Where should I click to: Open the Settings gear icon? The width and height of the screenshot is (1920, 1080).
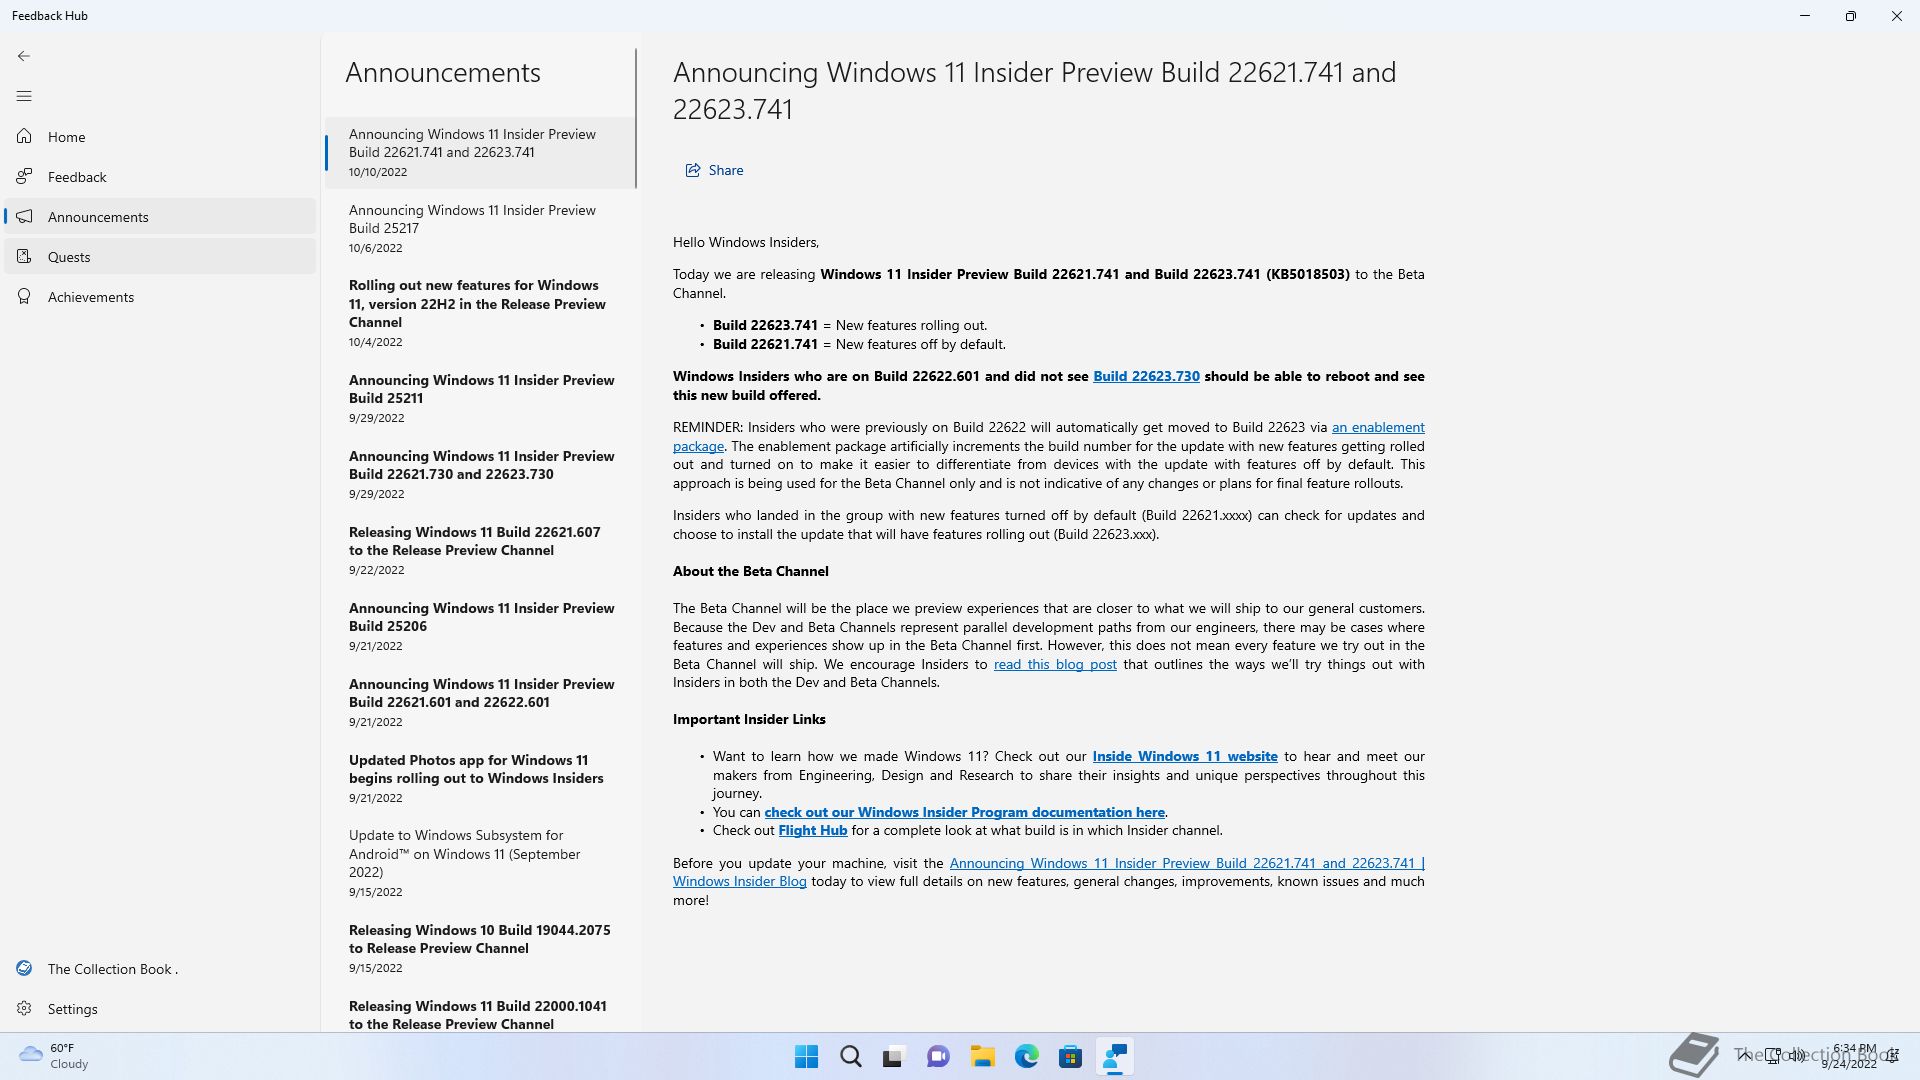coord(24,1008)
